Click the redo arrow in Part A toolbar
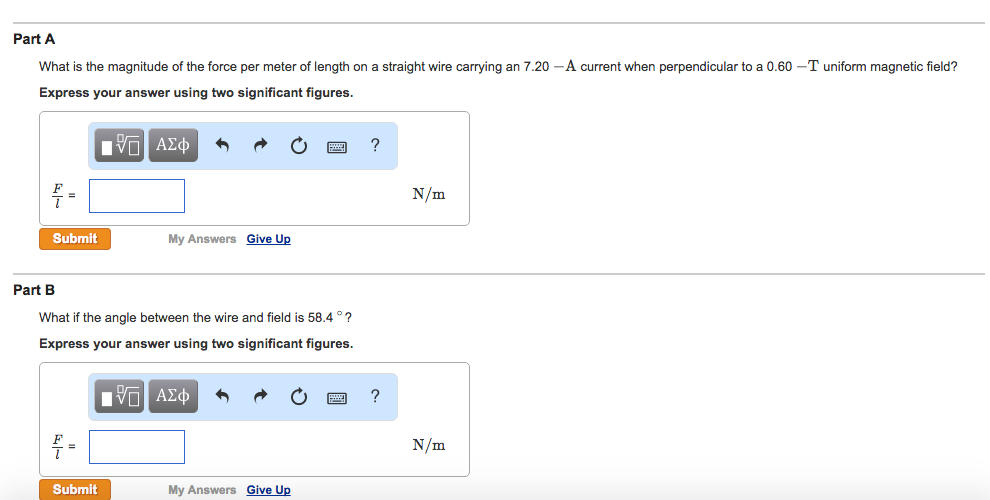 tap(260, 146)
